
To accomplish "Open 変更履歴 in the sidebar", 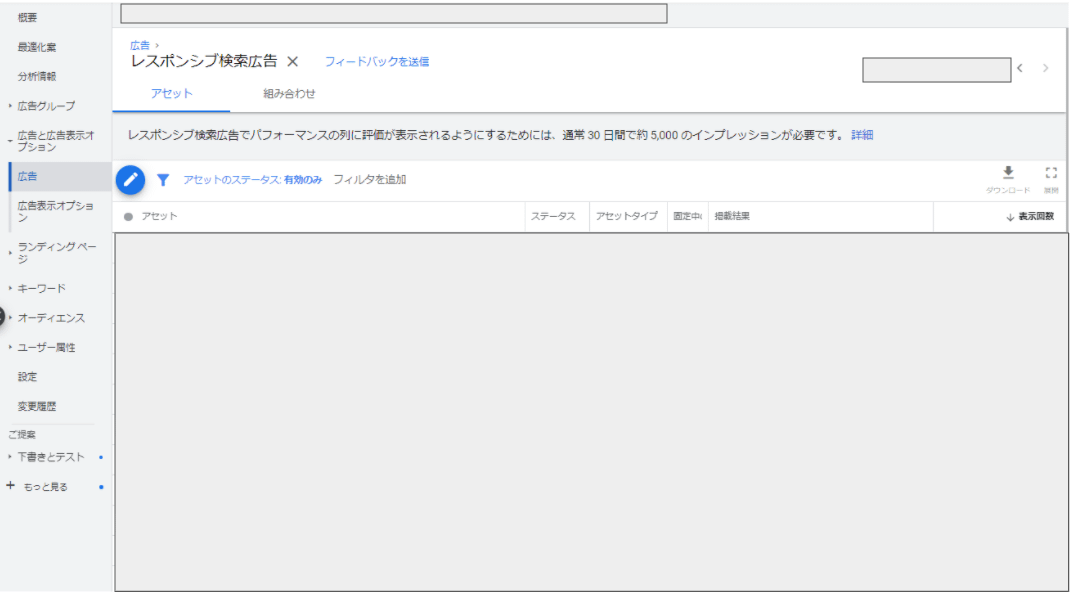I will tap(35, 406).
